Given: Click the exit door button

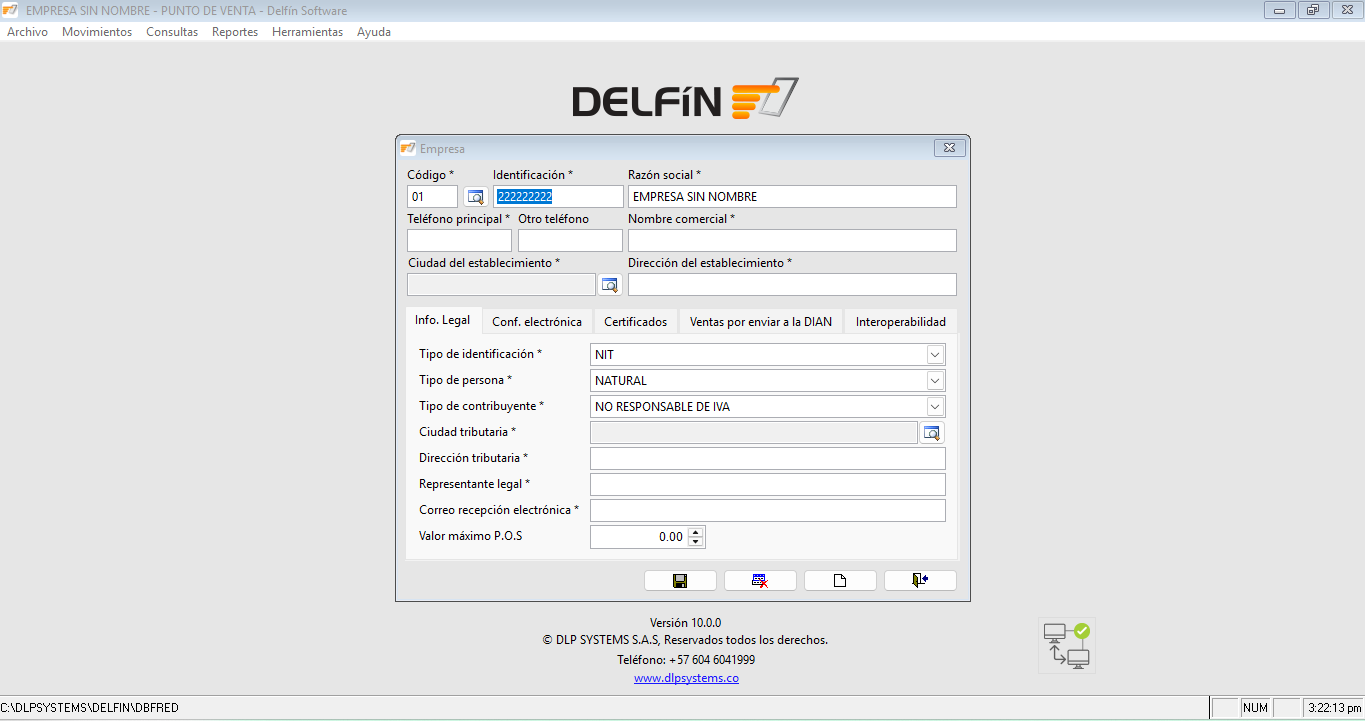Looking at the screenshot, I should (920, 581).
